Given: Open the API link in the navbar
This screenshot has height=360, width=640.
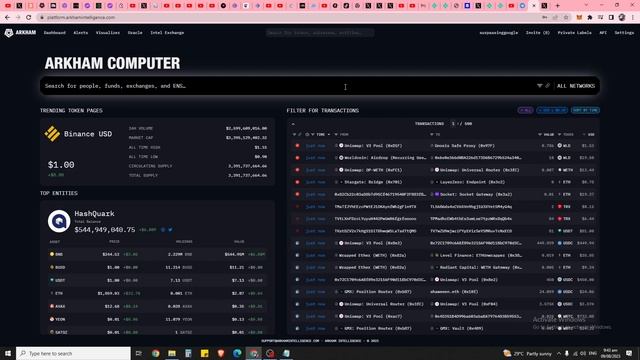Looking at the screenshot, I should coord(603,33).
